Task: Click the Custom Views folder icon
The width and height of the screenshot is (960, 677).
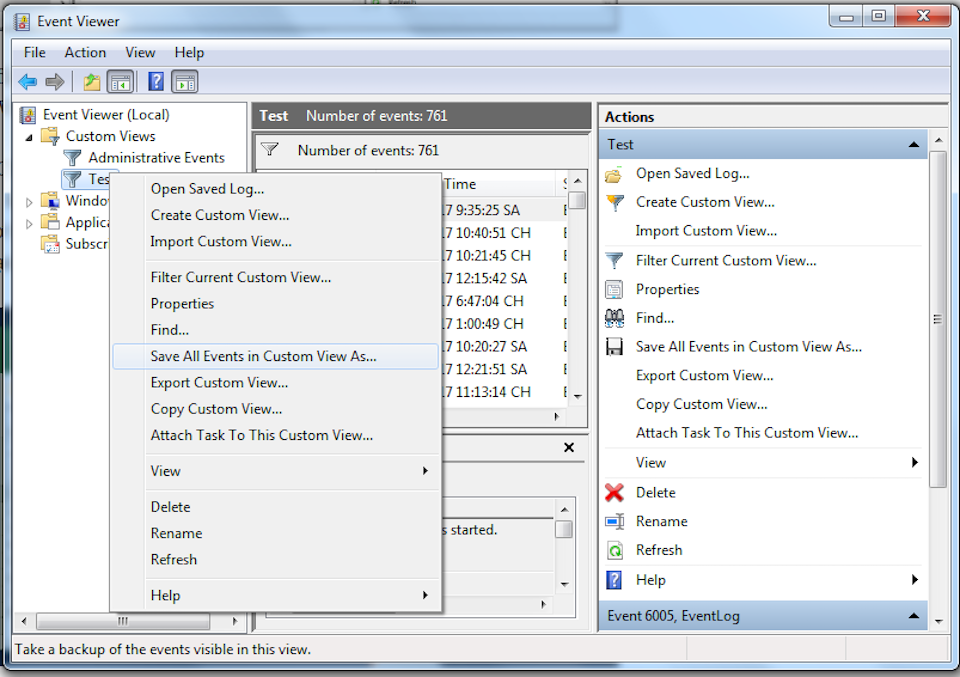Action: click(x=50, y=135)
